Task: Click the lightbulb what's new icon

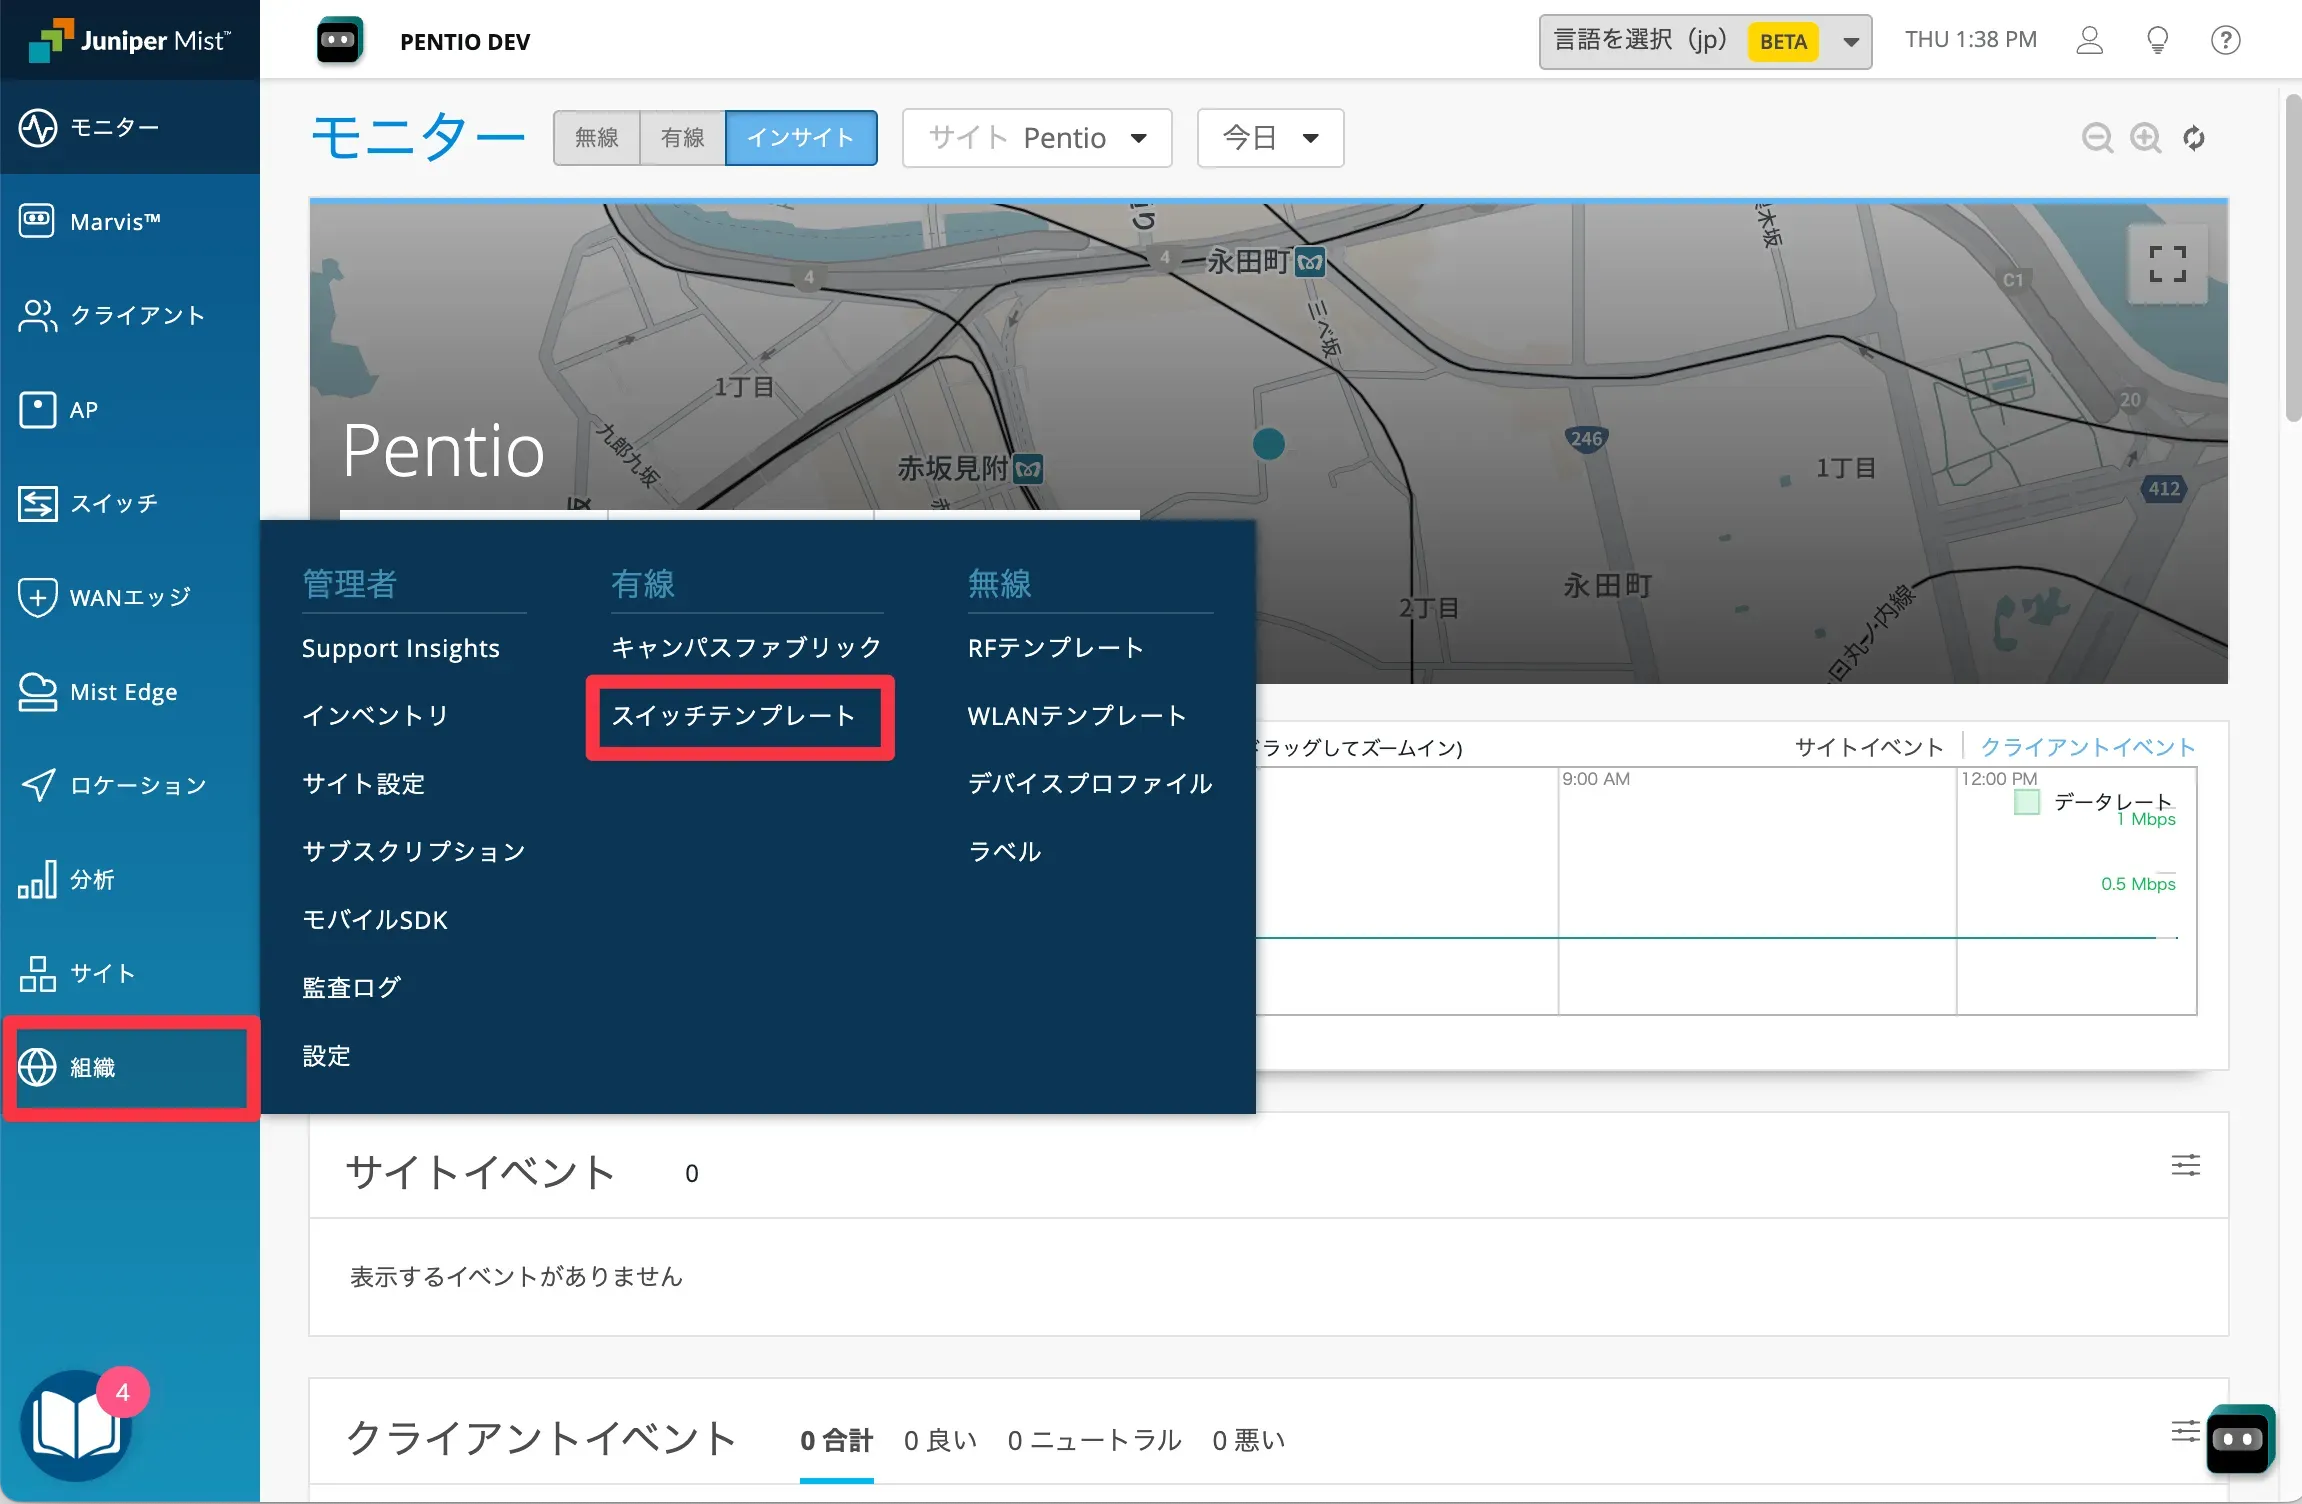Action: click(2157, 41)
